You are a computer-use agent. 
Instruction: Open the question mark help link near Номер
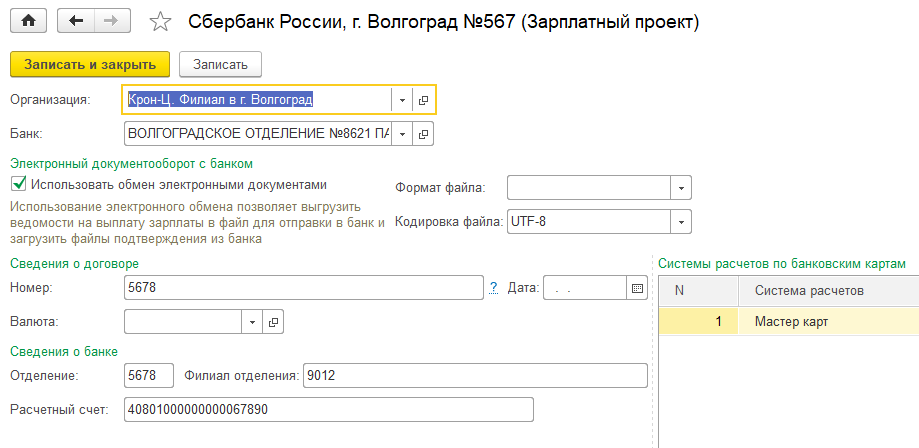point(493,287)
